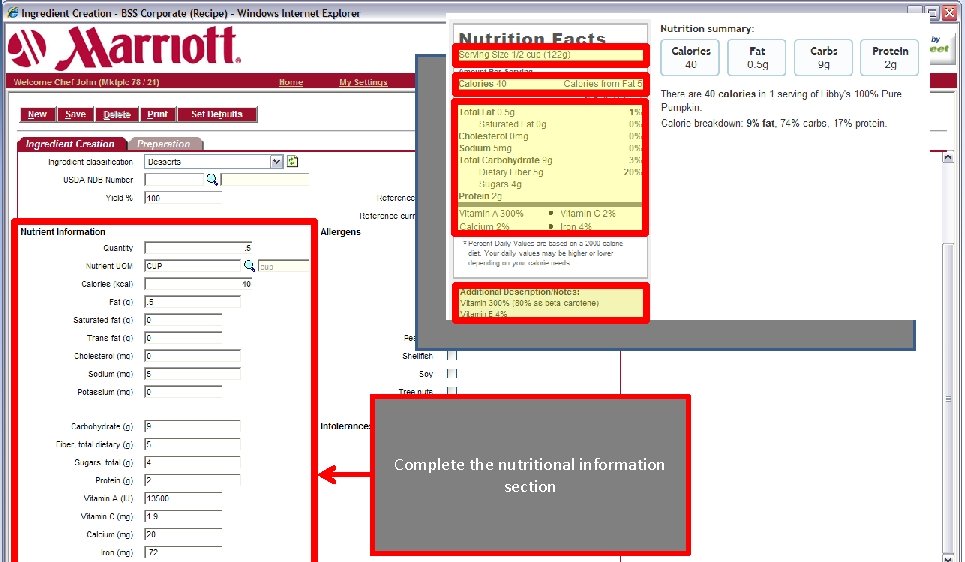Open the My Settings link

(x=363, y=82)
